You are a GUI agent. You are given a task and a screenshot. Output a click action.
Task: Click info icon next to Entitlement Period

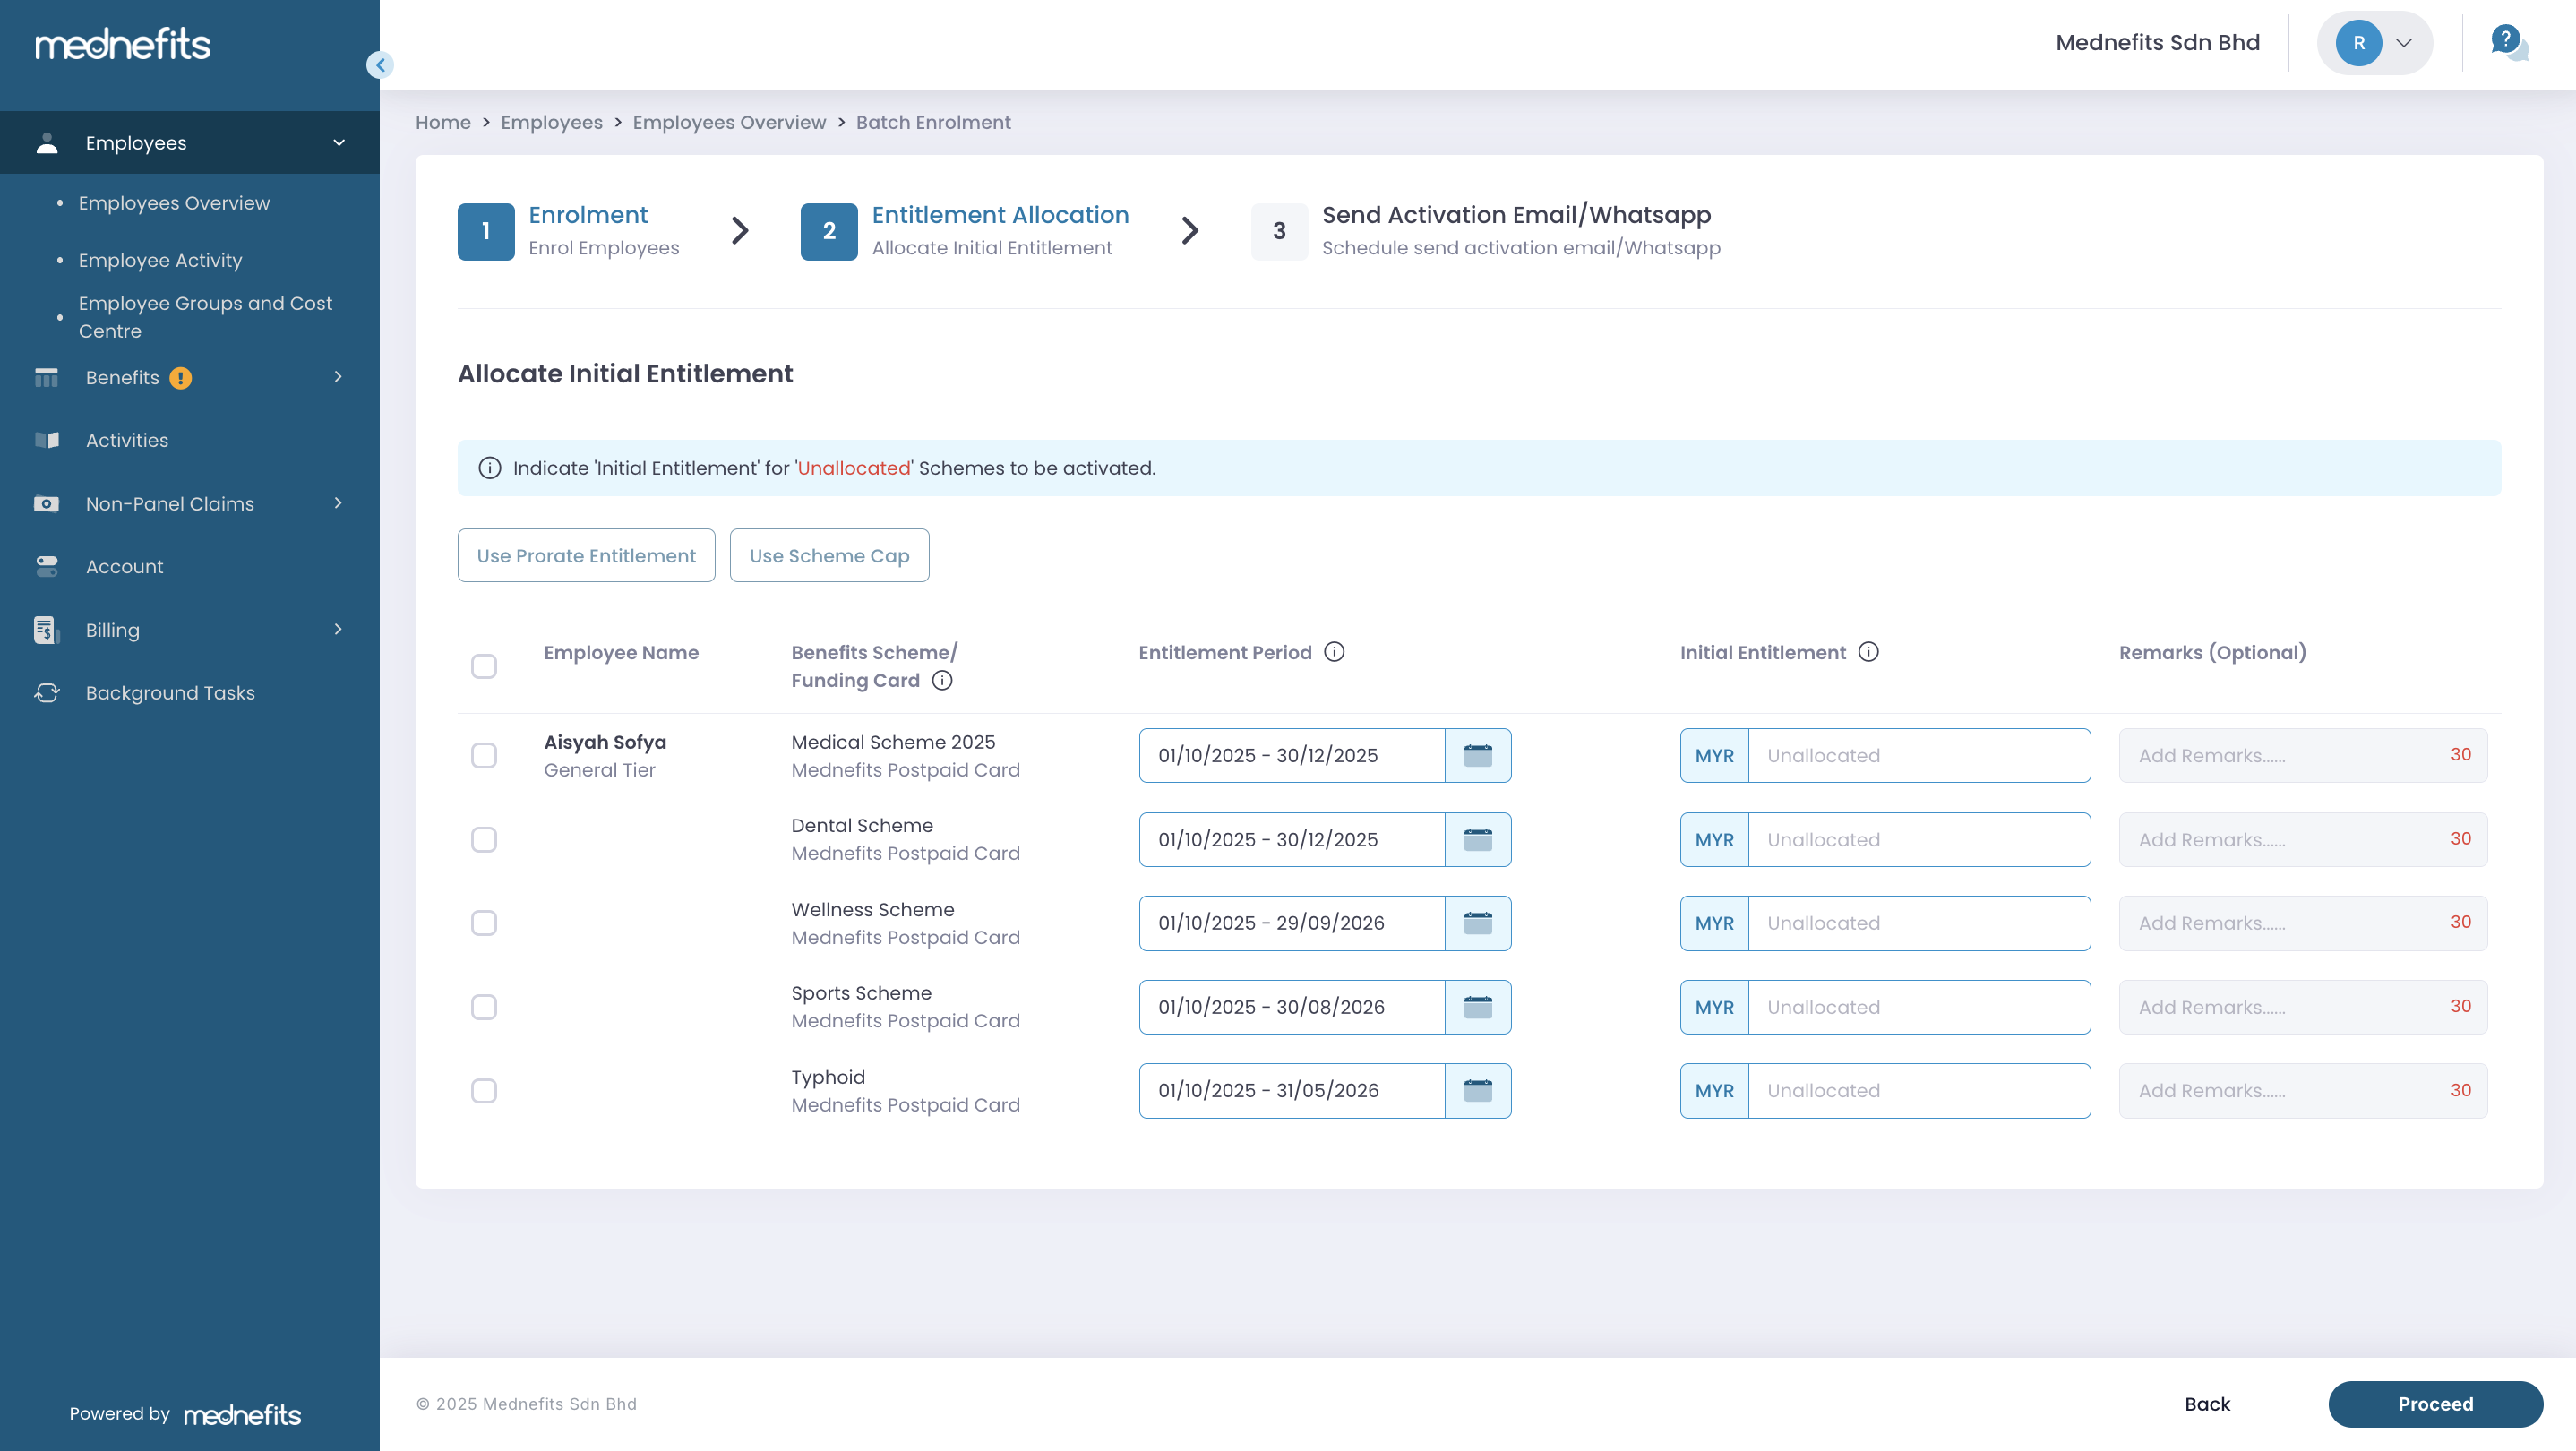[1334, 652]
